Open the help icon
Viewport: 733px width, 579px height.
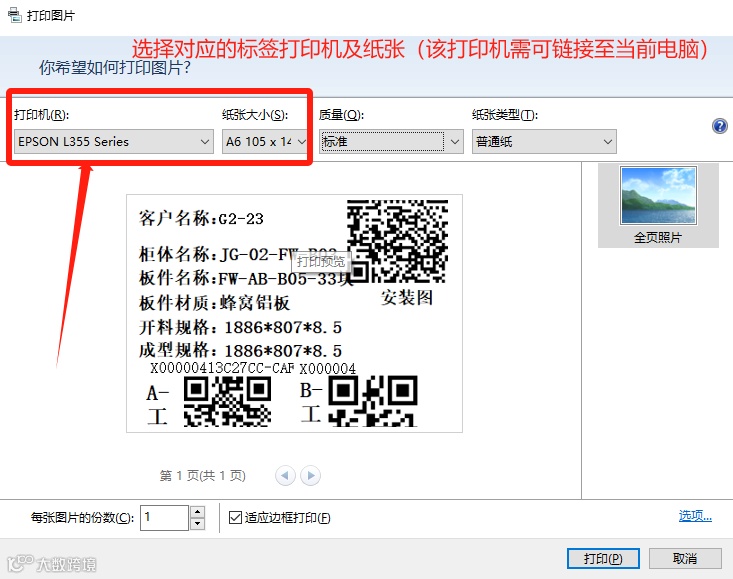pyautogui.click(x=719, y=126)
